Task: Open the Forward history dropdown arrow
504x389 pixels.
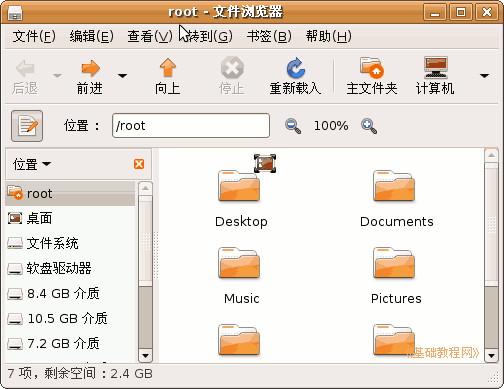Action: tap(122, 76)
